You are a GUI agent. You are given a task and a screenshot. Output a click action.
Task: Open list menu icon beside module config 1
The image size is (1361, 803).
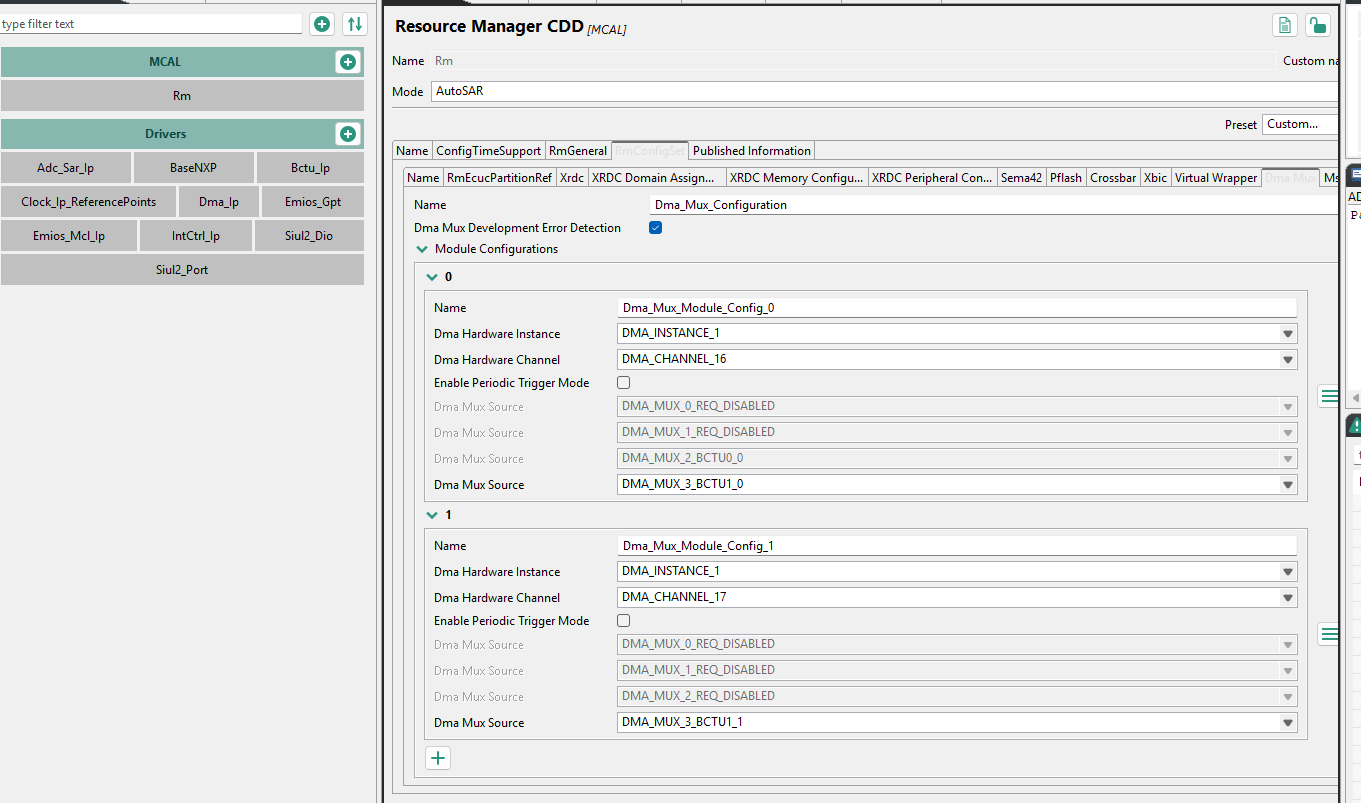coord(1329,634)
